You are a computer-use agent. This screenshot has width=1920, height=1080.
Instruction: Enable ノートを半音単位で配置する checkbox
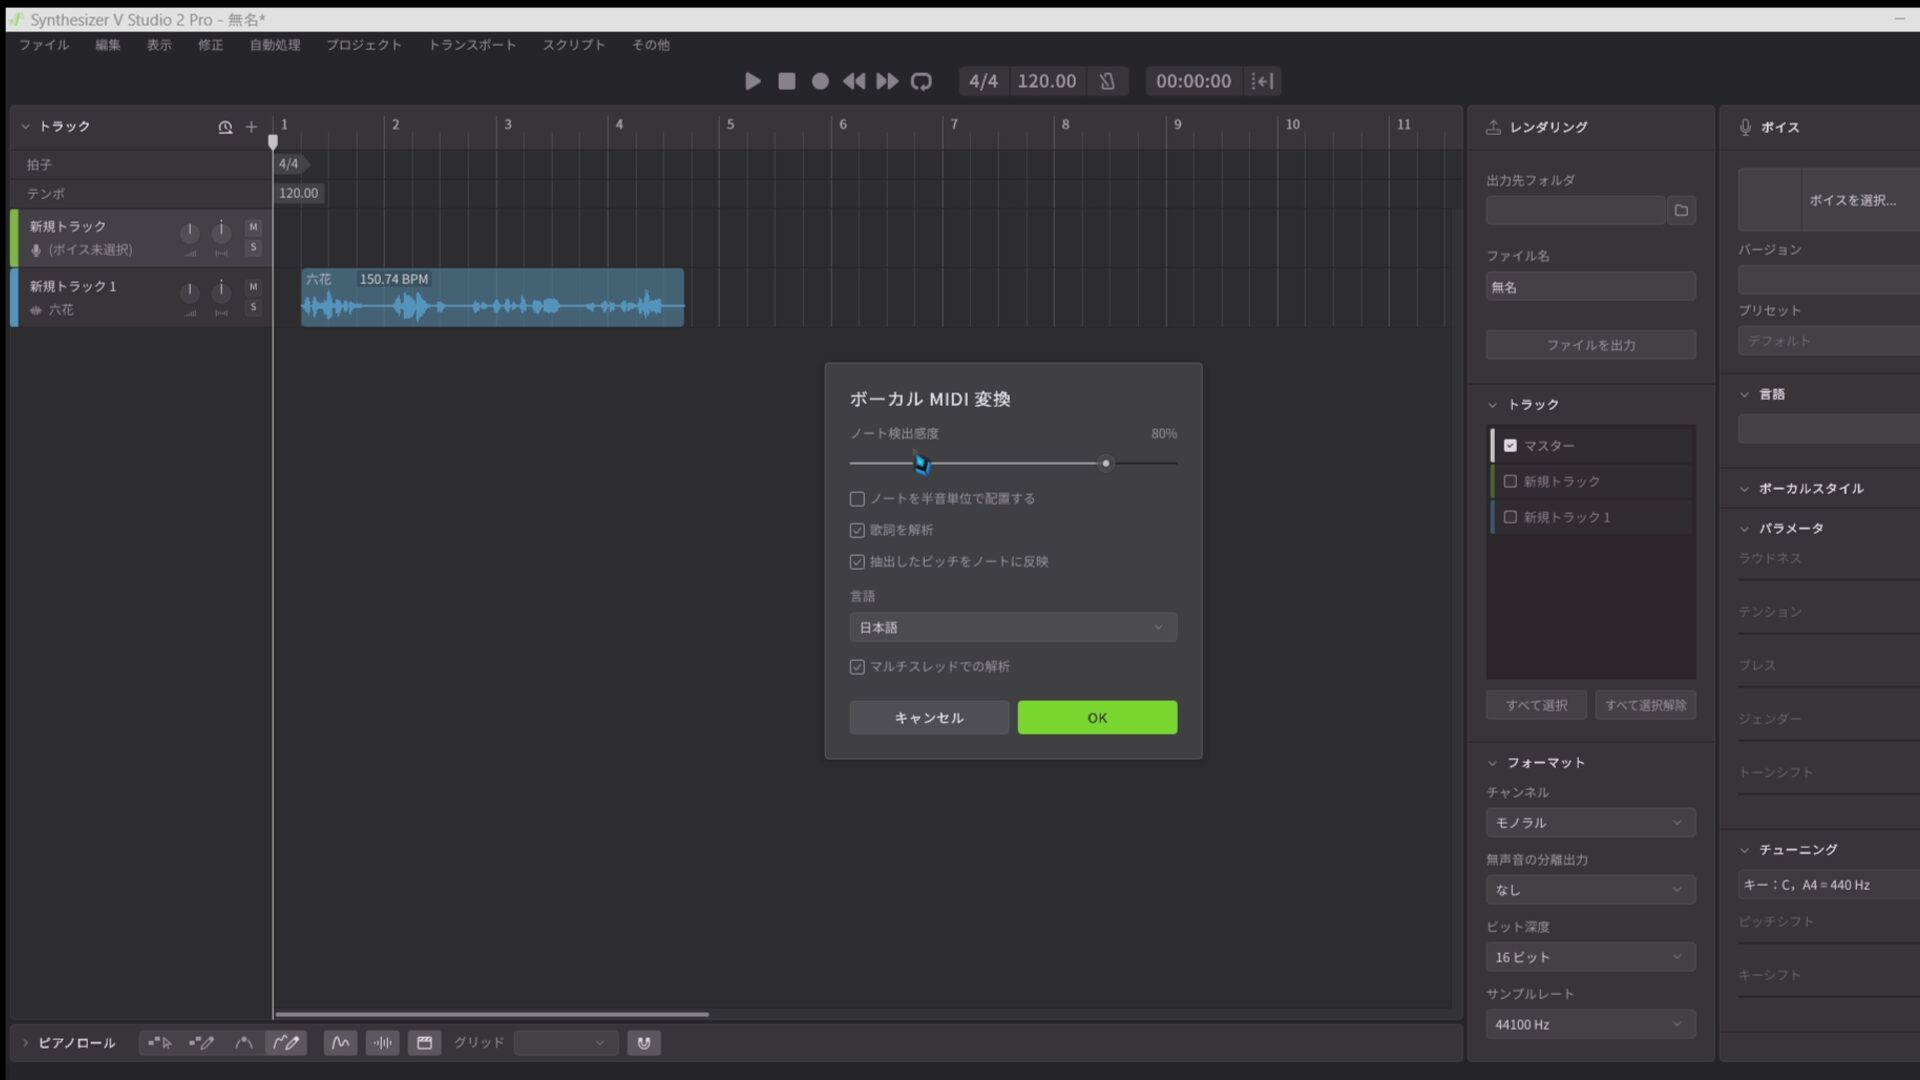tap(857, 499)
